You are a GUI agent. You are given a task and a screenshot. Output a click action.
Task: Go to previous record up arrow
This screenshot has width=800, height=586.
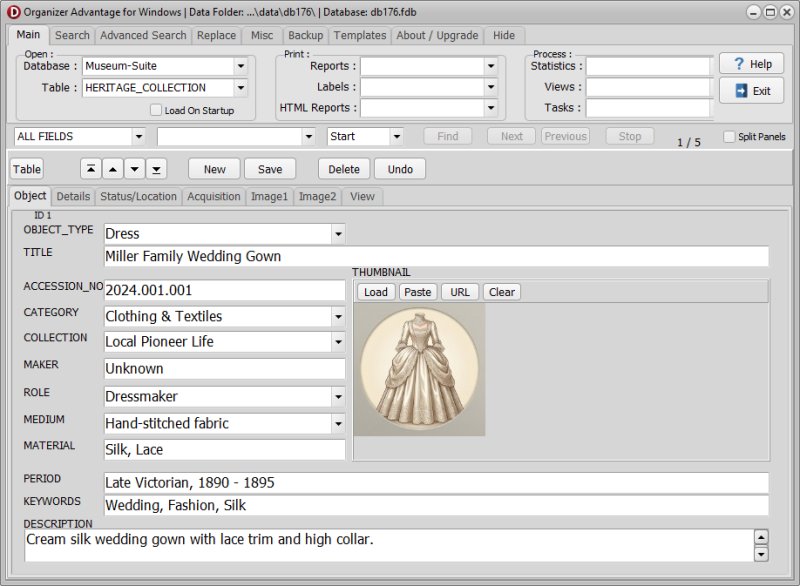tap(113, 169)
